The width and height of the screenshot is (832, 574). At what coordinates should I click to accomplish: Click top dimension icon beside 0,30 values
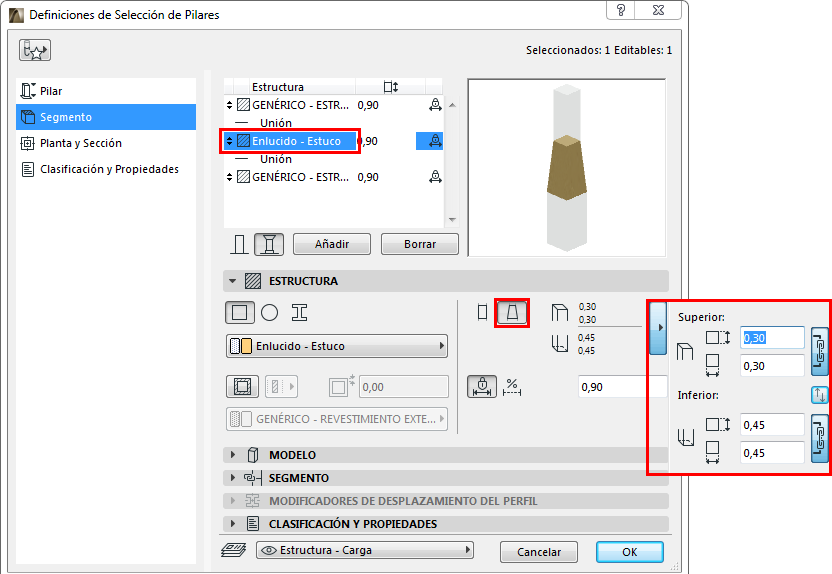point(559,313)
